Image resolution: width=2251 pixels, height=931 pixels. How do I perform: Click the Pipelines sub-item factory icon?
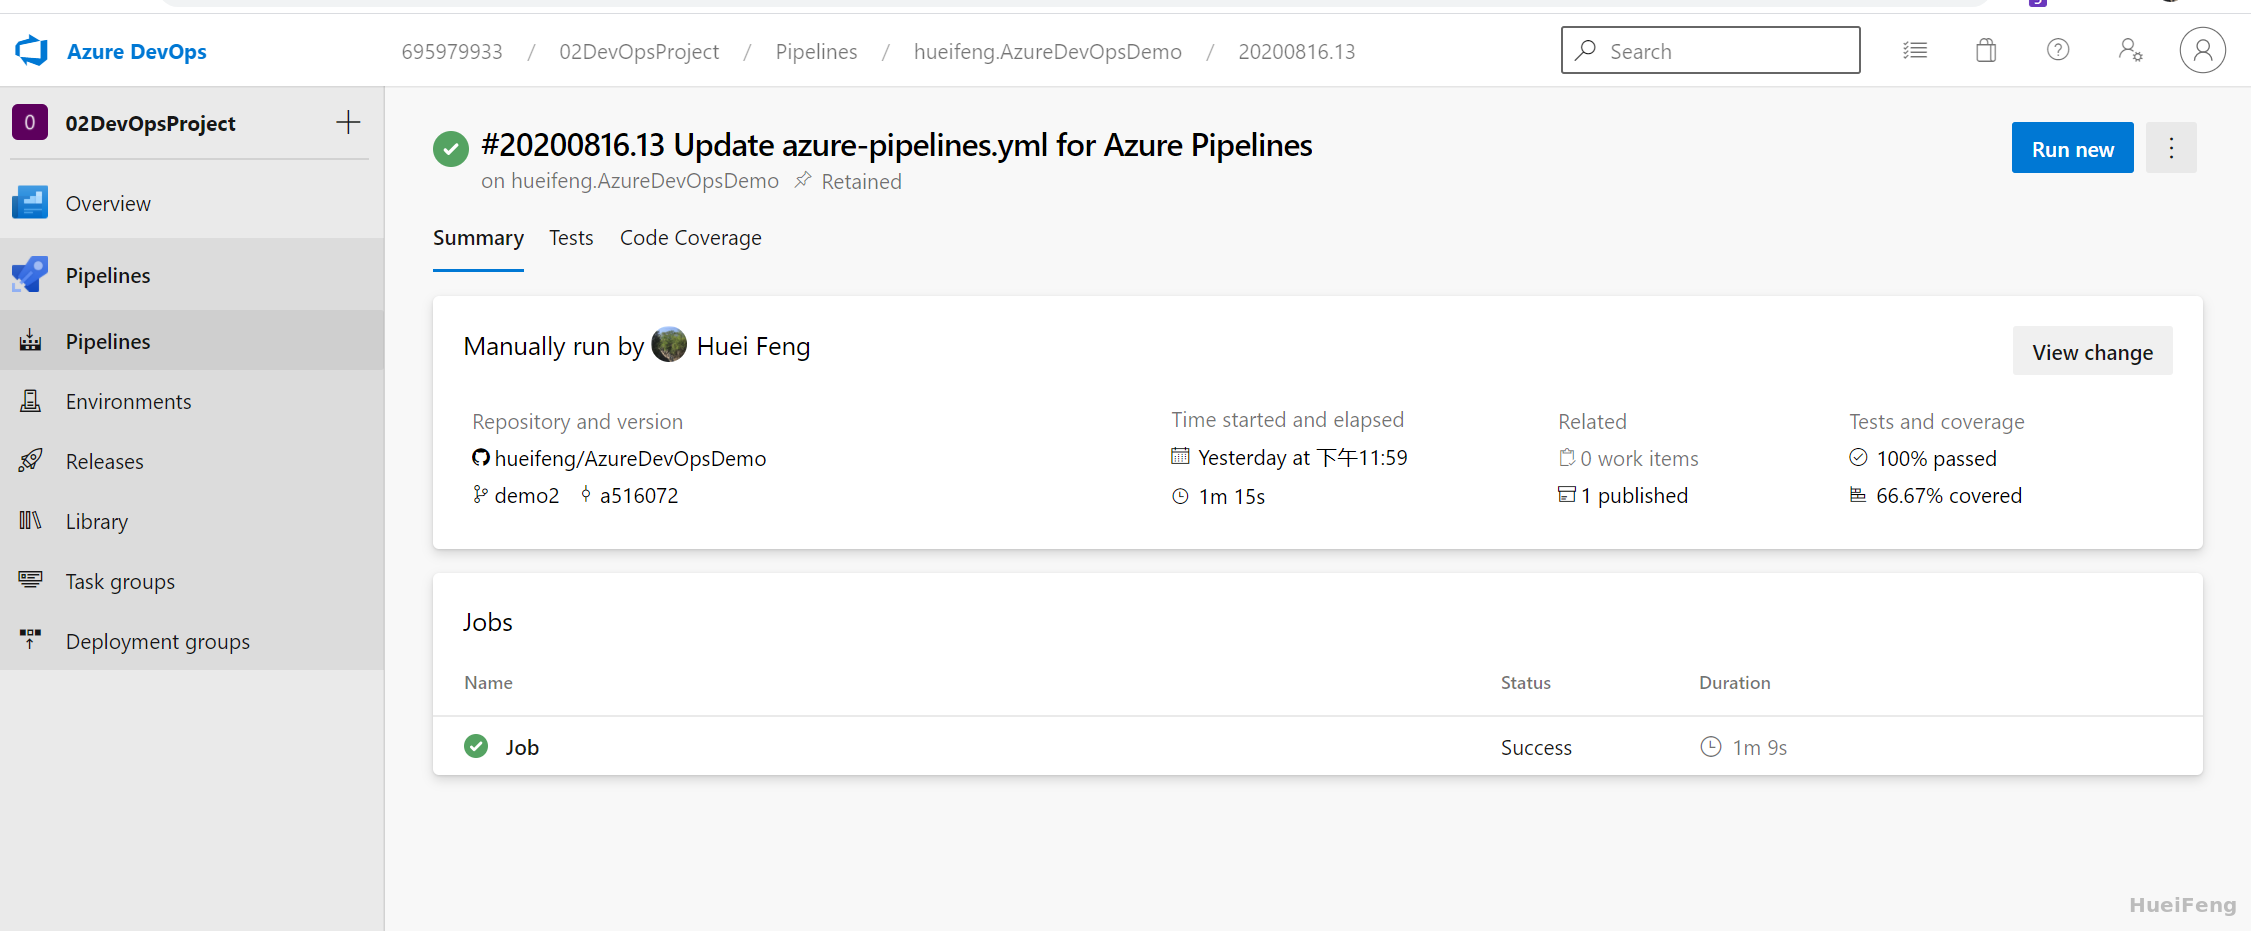pyautogui.click(x=31, y=341)
